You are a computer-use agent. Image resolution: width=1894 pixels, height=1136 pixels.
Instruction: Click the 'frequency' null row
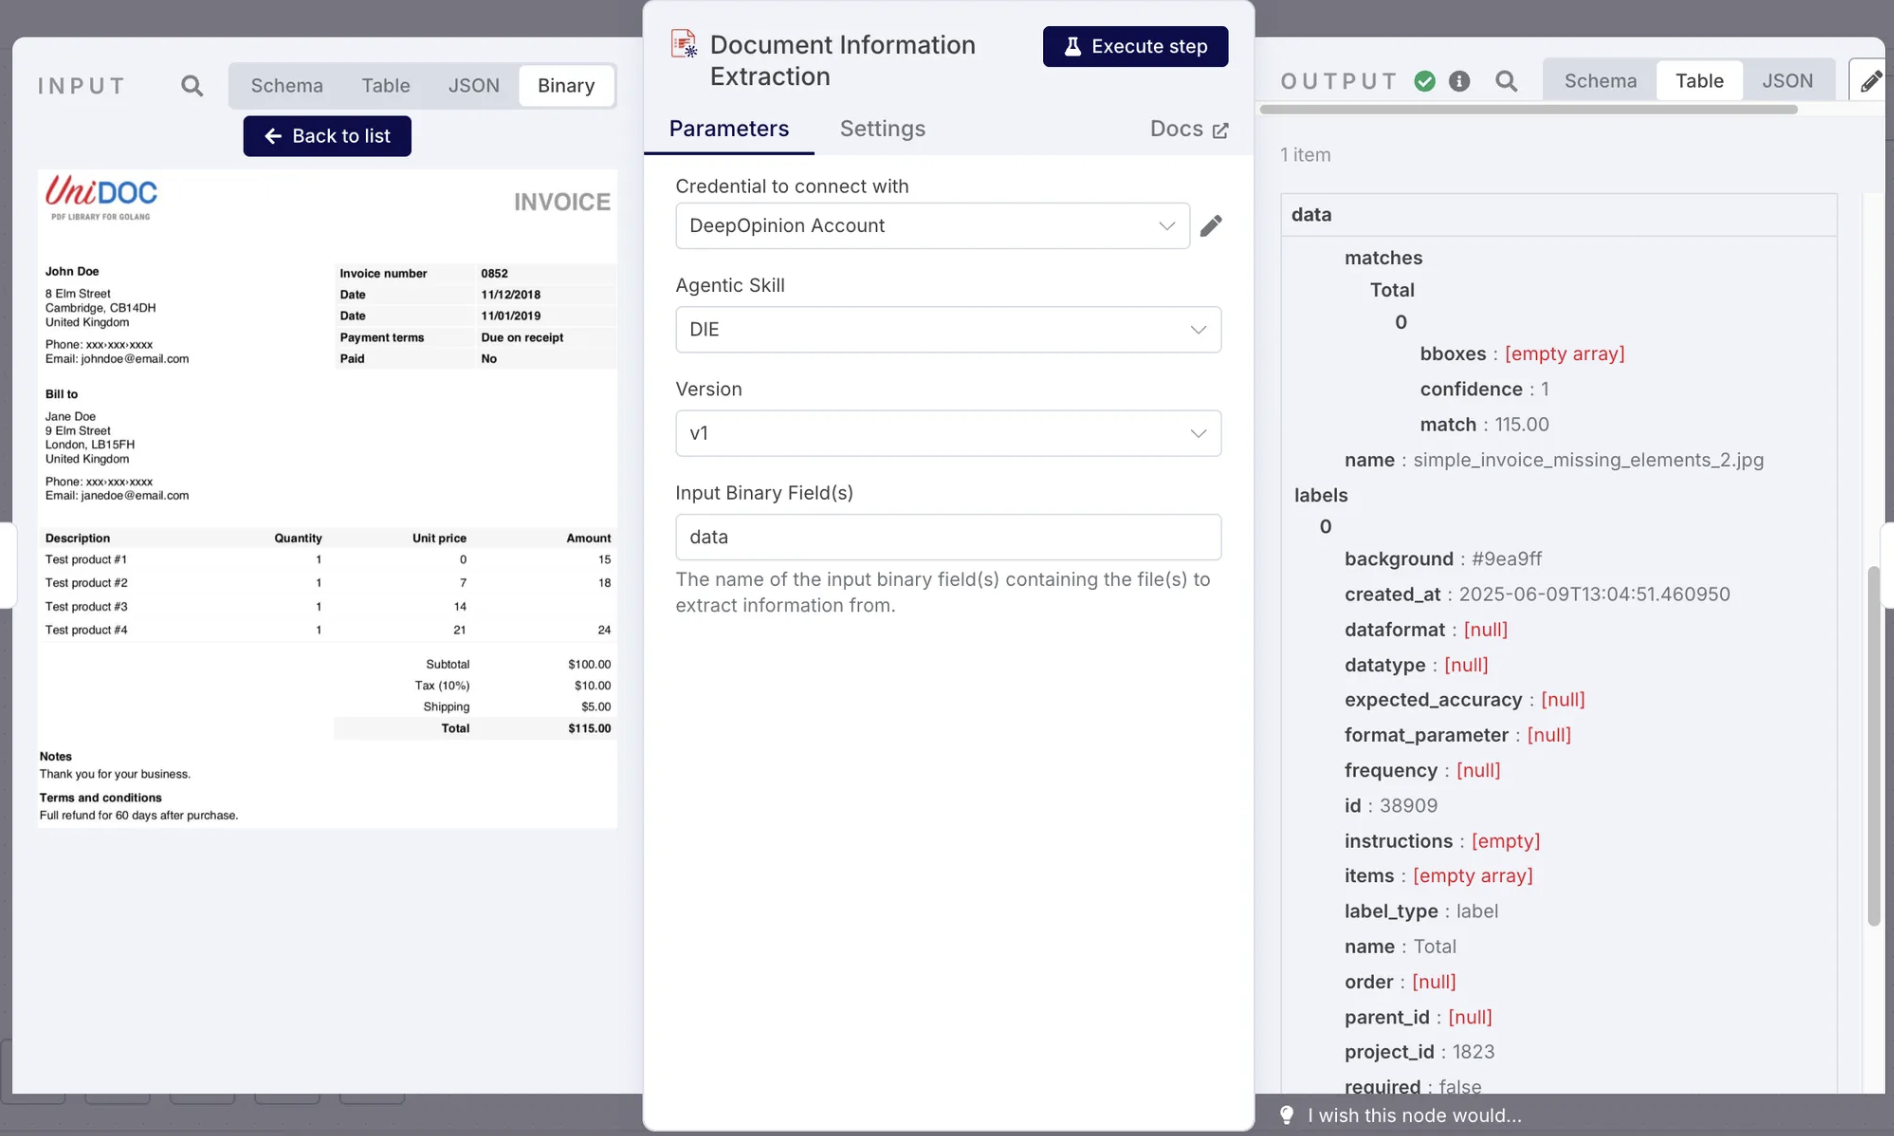tap(1422, 771)
